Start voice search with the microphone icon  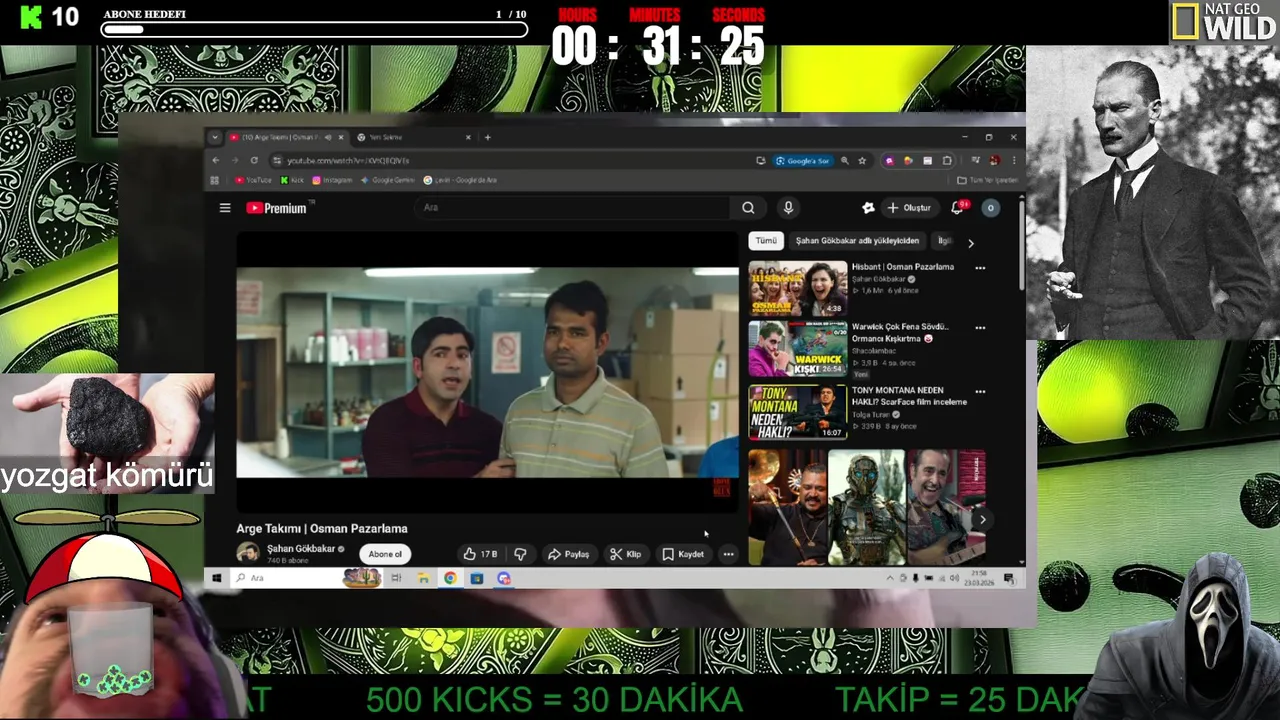click(x=788, y=208)
